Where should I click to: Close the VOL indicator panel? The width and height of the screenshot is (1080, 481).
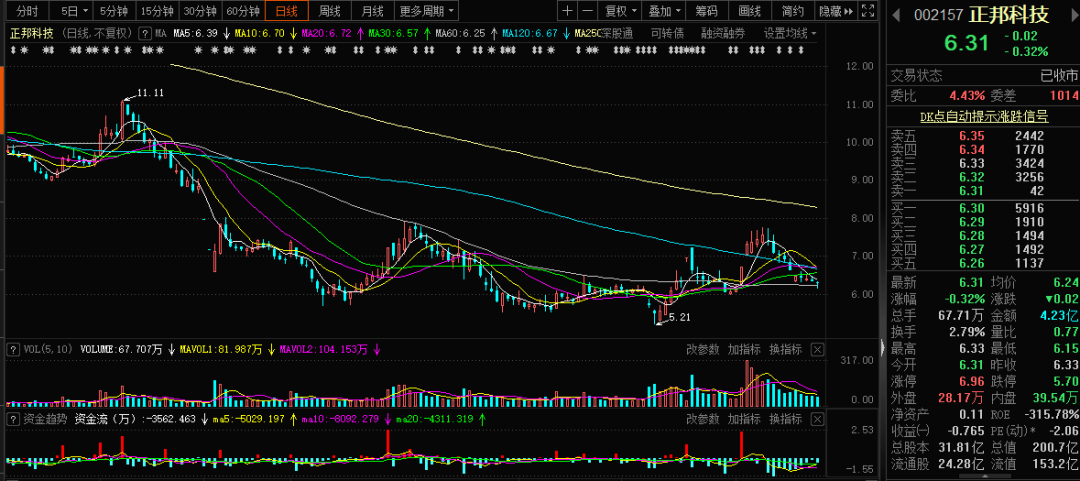pyautogui.click(x=818, y=349)
